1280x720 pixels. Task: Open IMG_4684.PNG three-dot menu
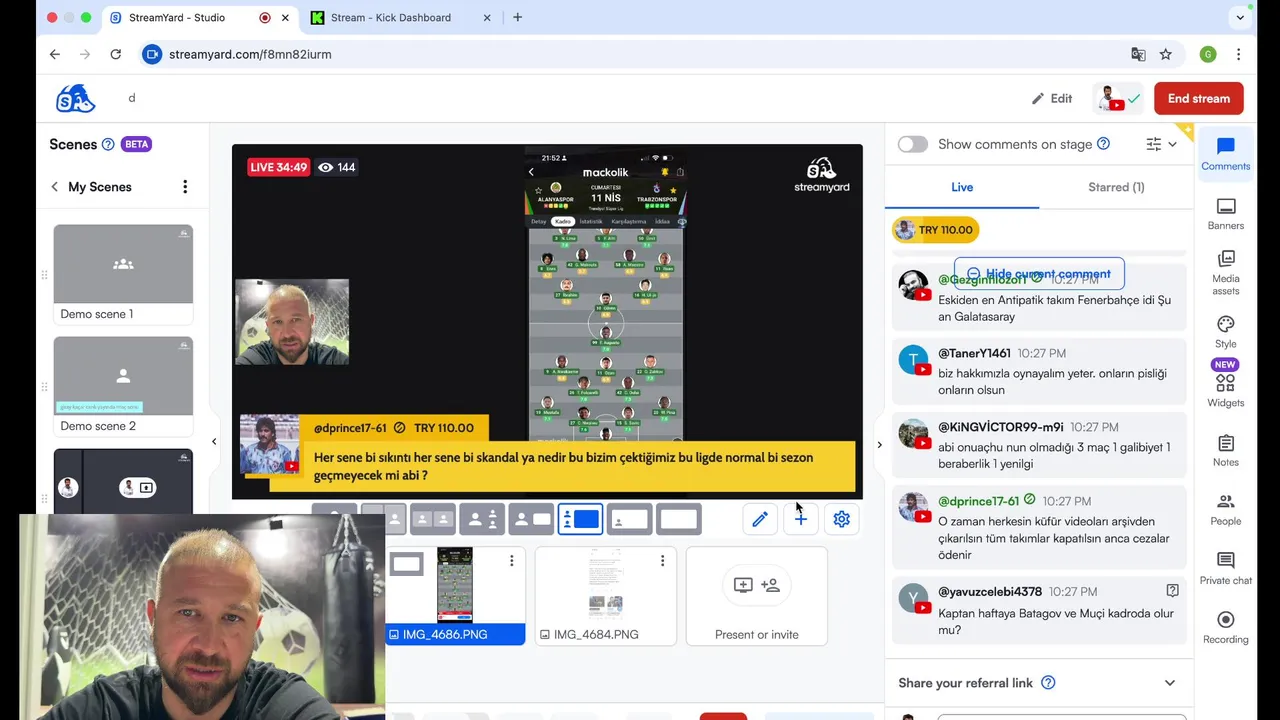click(x=662, y=561)
